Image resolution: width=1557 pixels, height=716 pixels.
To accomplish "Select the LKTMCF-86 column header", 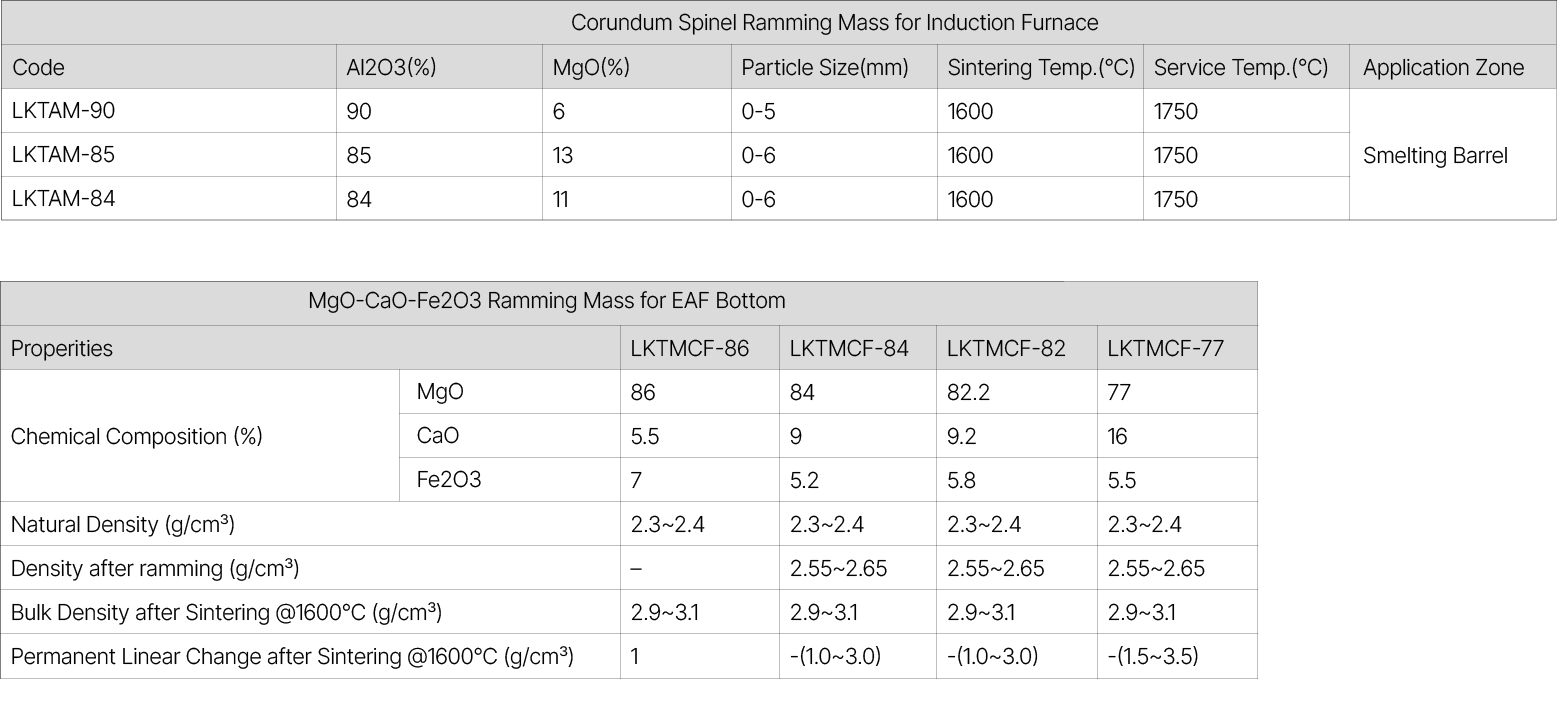I will click(x=689, y=349).
